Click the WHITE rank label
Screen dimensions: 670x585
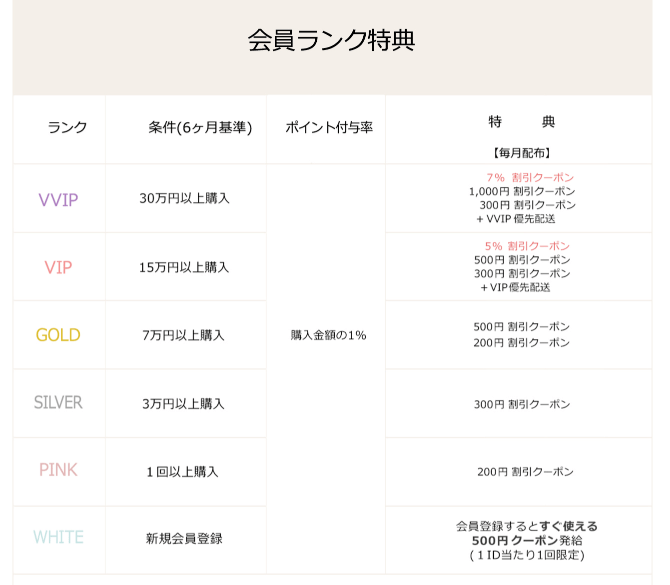click(x=58, y=537)
